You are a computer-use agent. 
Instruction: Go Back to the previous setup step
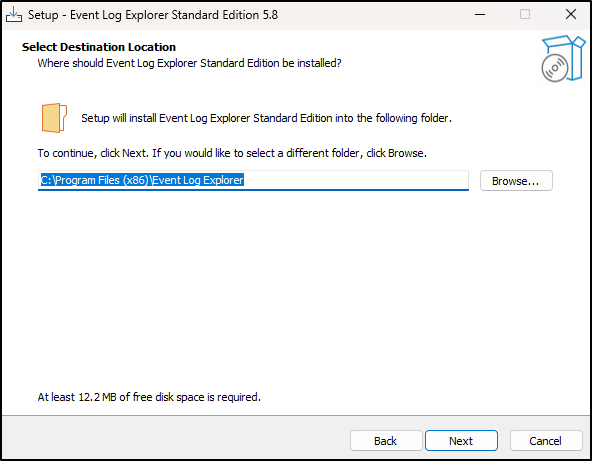click(x=385, y=441)
